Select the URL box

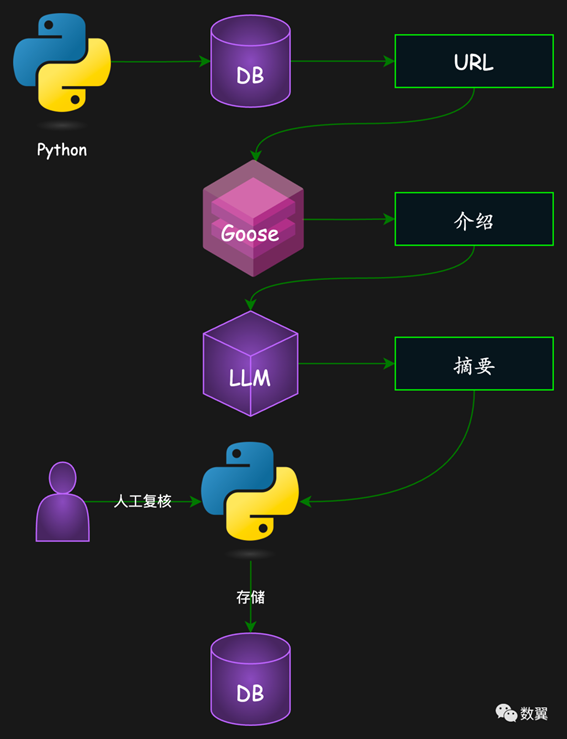[474, 61]
